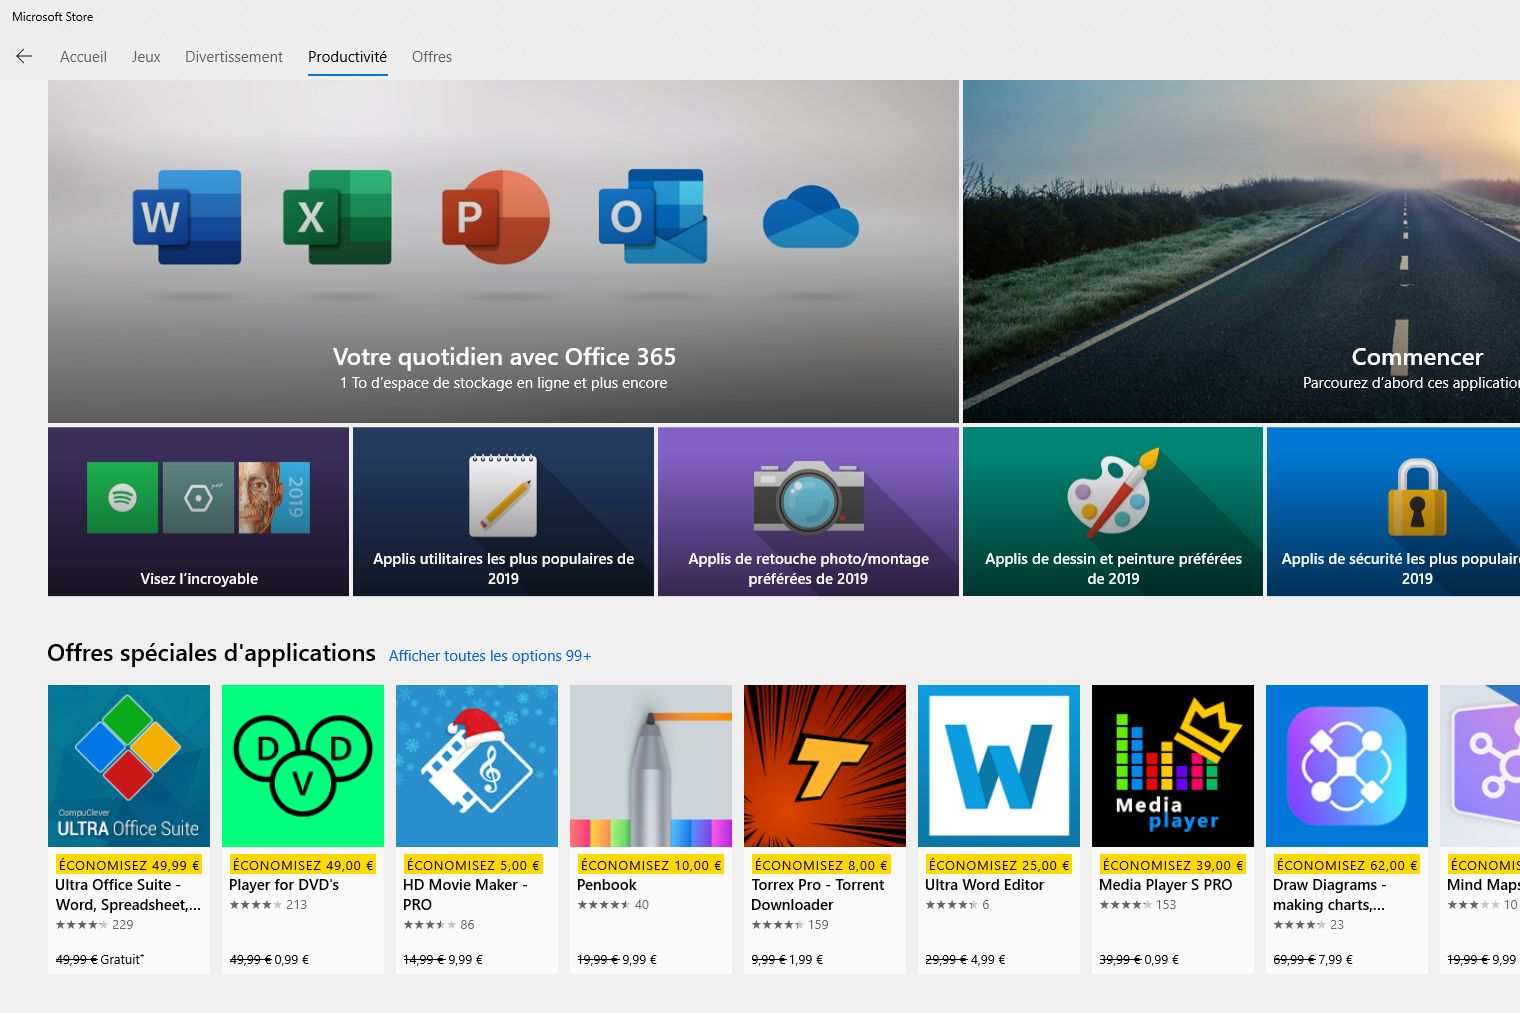Open the Accueil tab

(83, 57)
